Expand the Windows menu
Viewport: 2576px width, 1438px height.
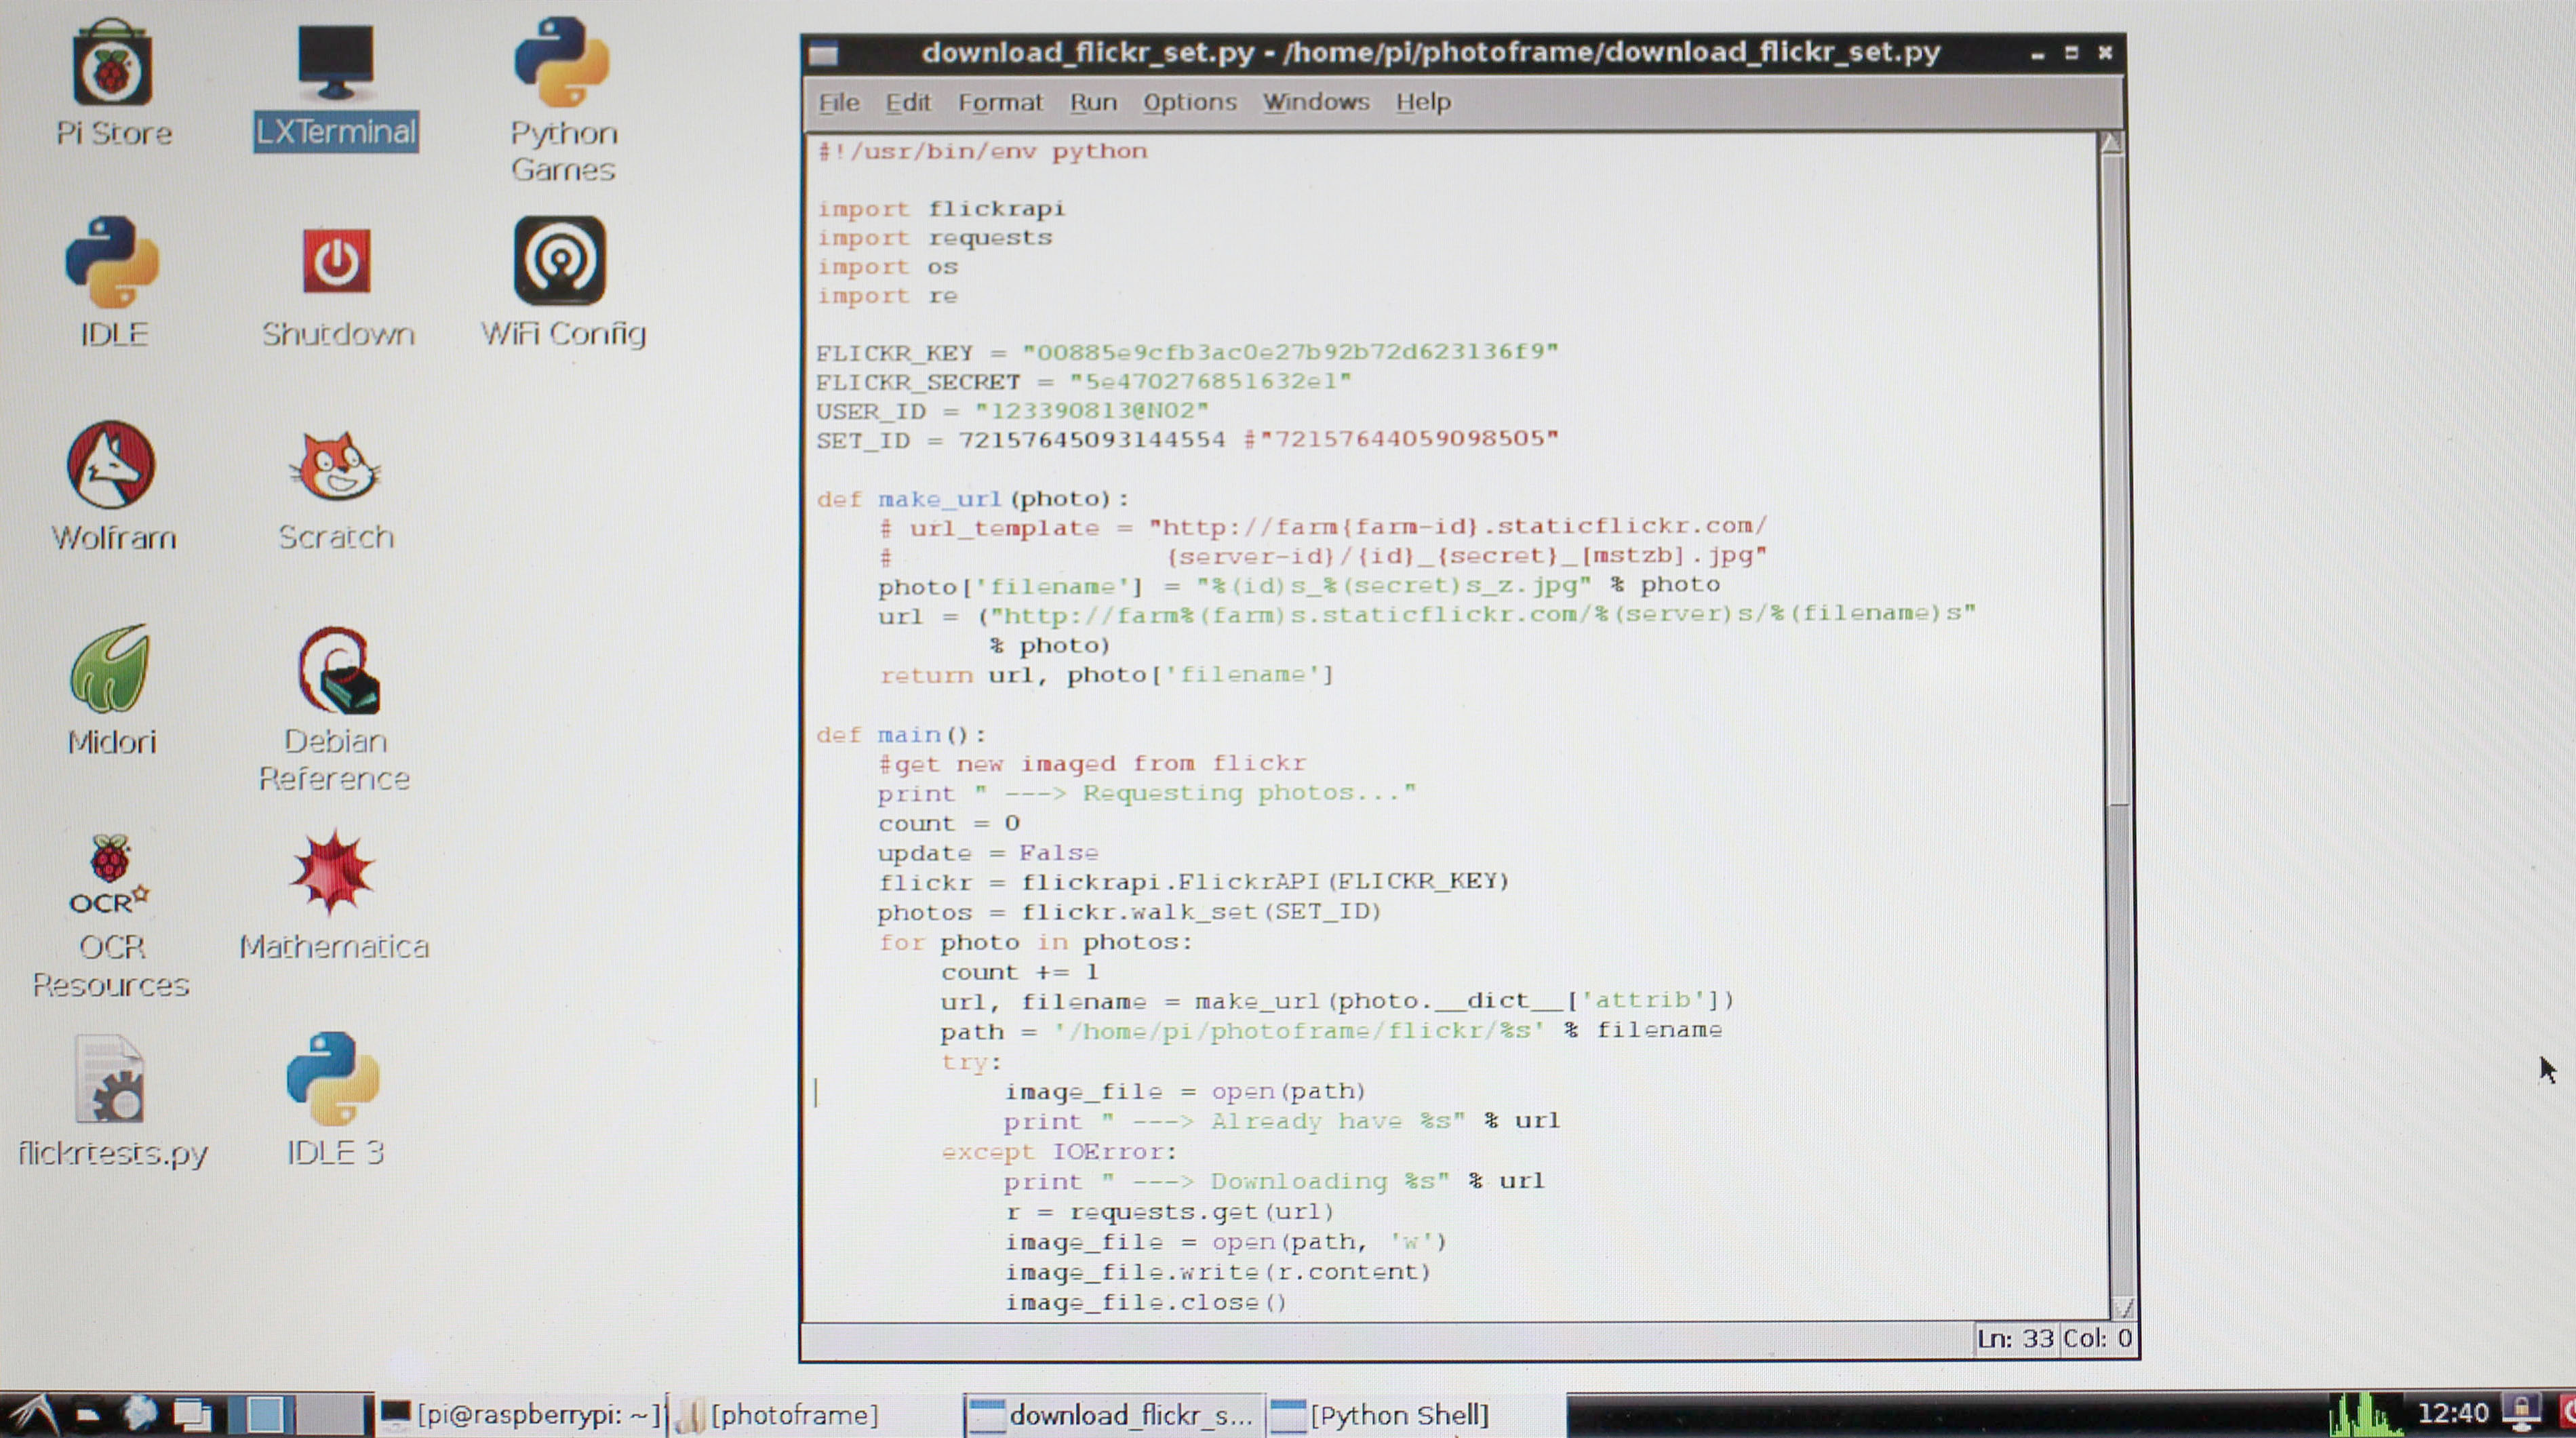pos(1315,102)
